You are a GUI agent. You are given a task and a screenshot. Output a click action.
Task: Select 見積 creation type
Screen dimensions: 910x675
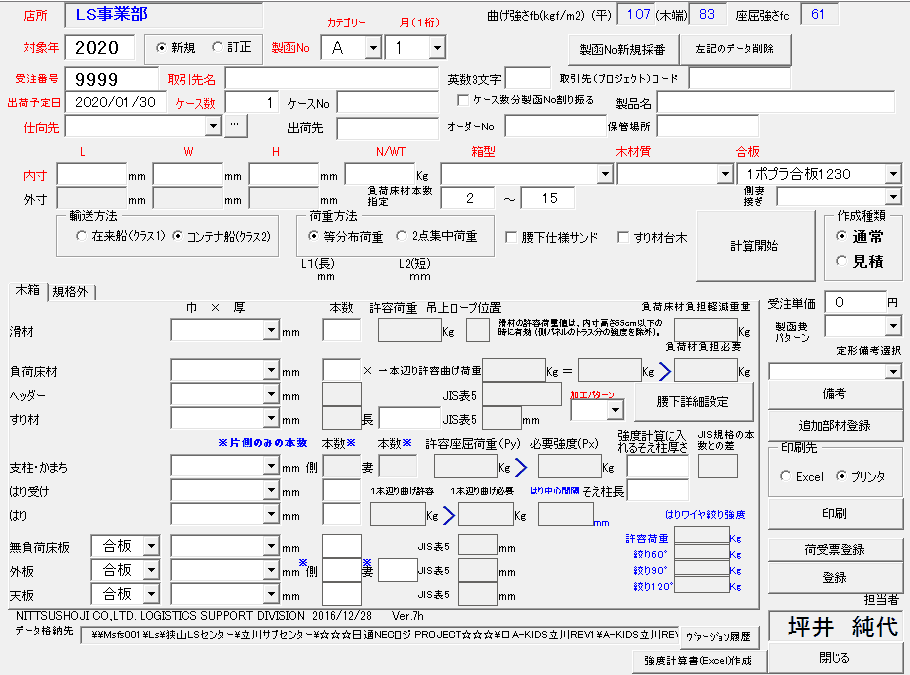[x=842, y=261]
